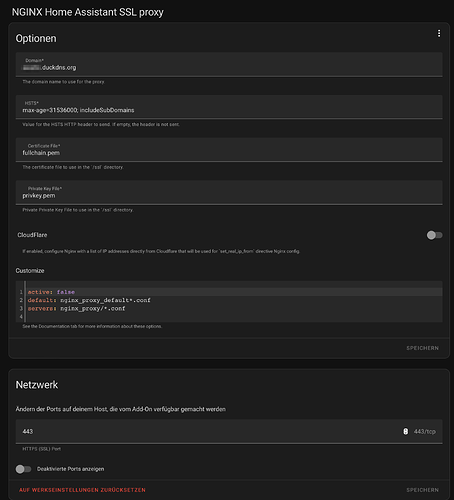
Task: Click the Domain input field
Action: (x=229, y=64)
